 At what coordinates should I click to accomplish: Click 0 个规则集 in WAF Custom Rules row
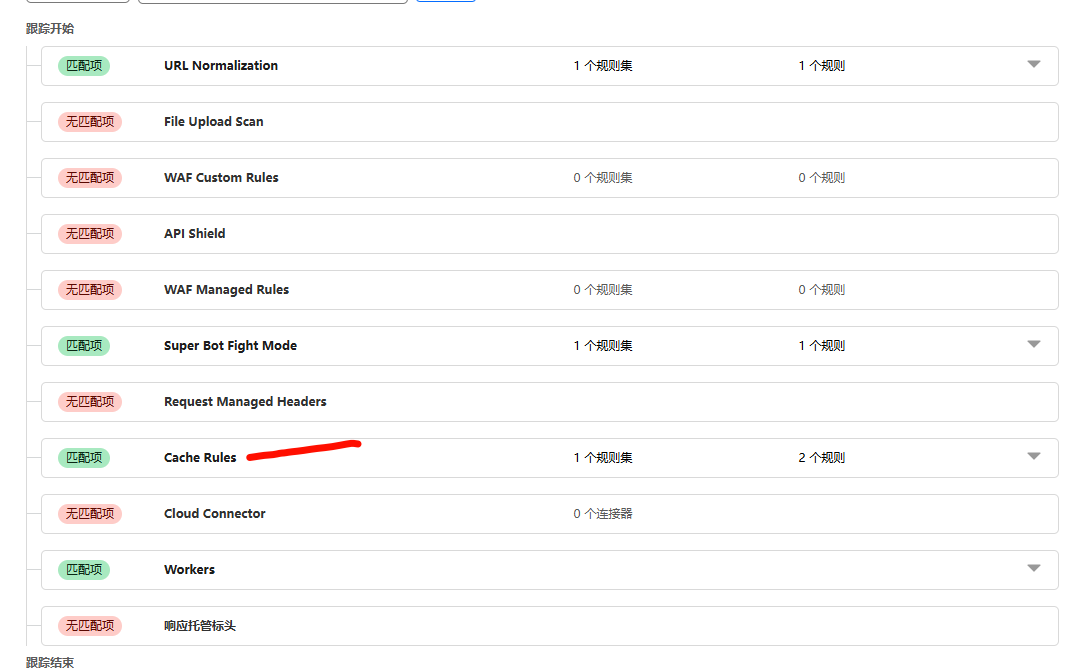click(603, 177)
